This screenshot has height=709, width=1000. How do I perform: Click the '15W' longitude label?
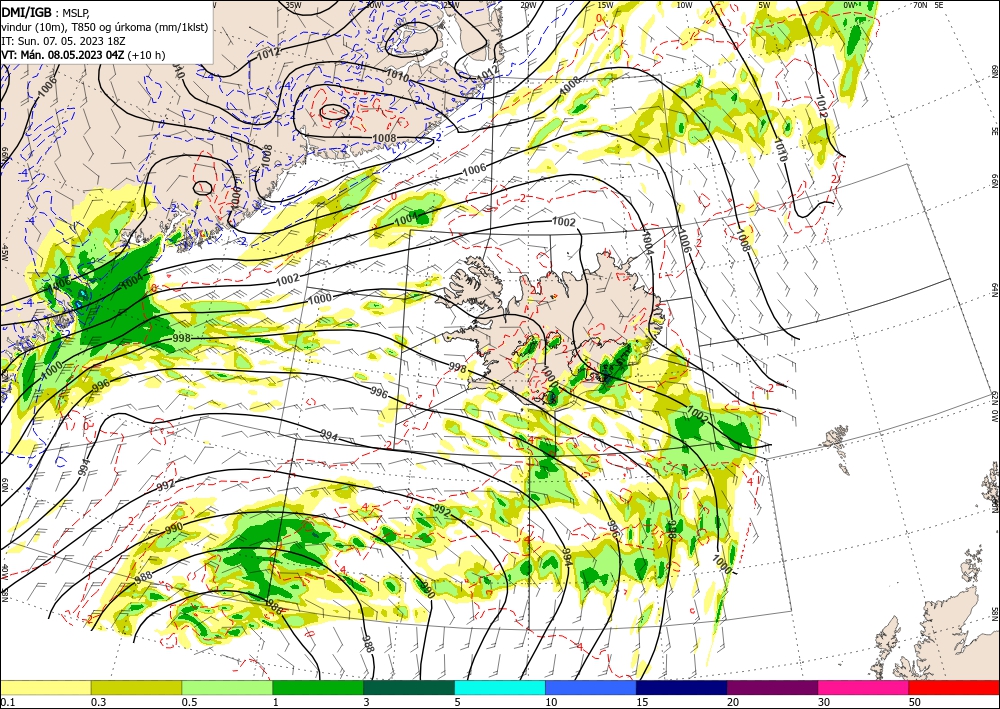(x=605, y=5)
